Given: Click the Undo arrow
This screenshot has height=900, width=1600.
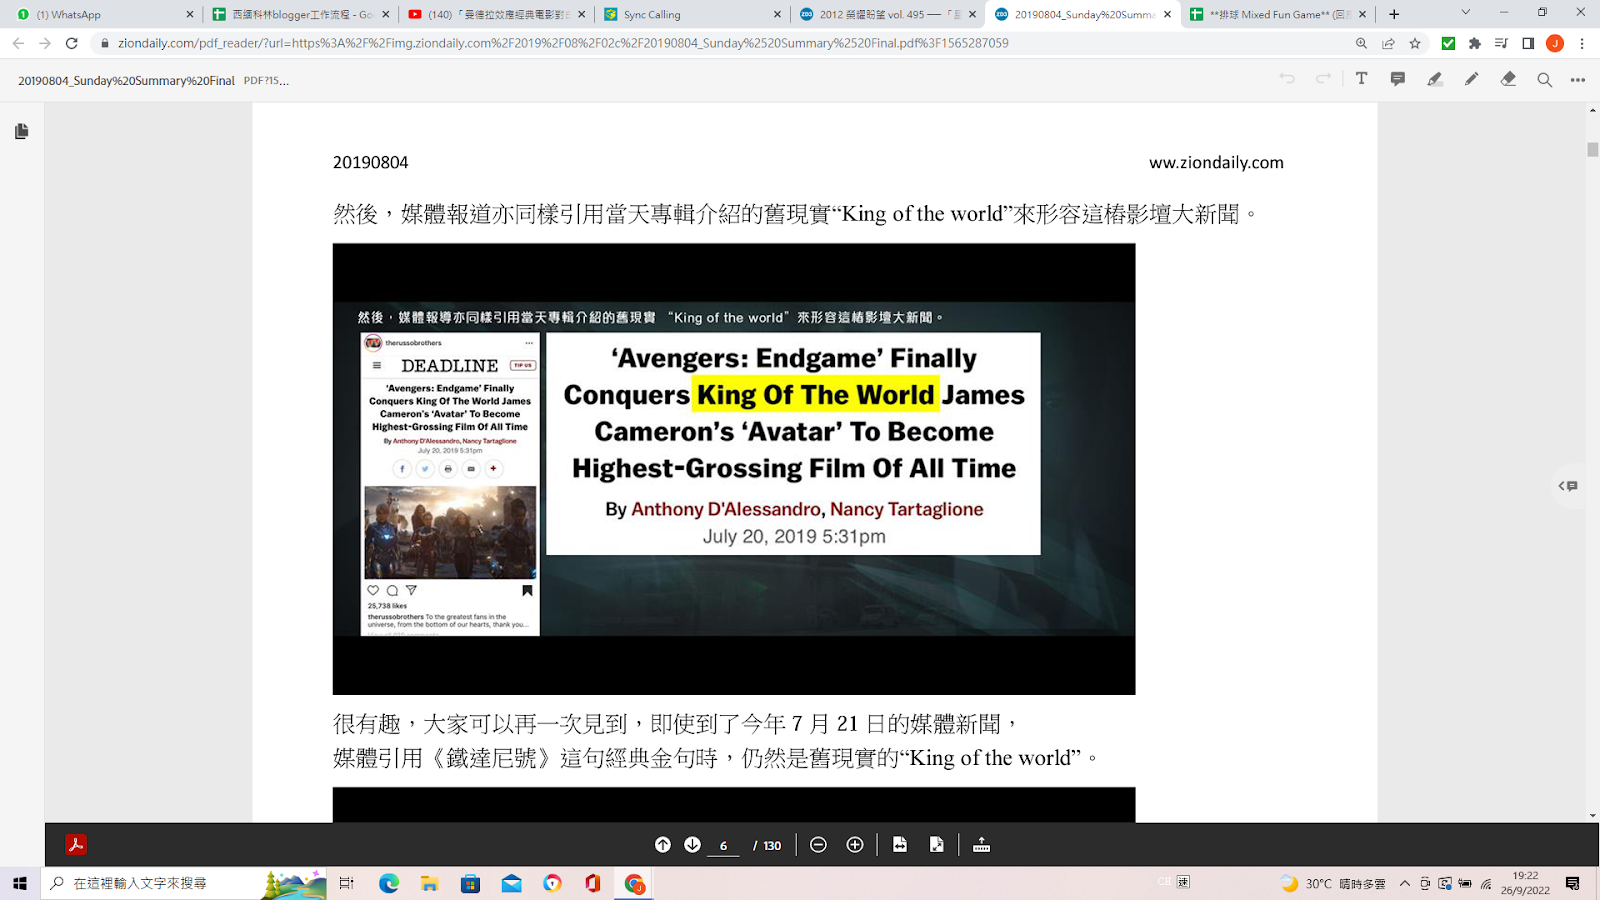Looking at the screenshot, I should tap(1287, 79).
